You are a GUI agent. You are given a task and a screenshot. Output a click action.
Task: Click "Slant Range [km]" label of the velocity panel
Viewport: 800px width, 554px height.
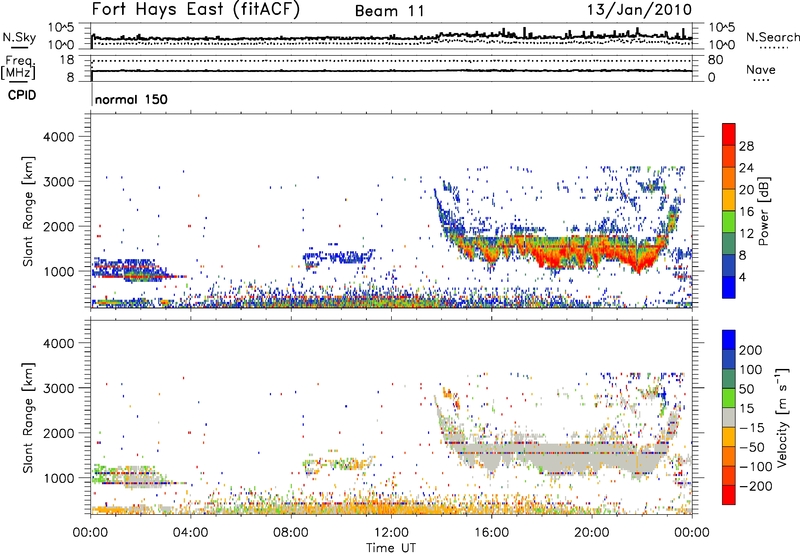pyautogui.click(x=28, y=417)
